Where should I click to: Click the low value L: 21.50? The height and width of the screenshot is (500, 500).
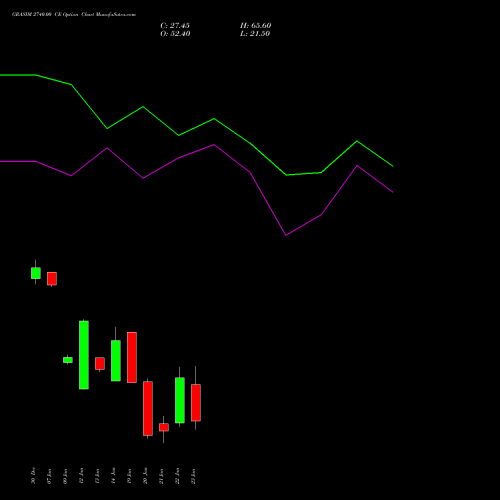[x=255, y=34]
